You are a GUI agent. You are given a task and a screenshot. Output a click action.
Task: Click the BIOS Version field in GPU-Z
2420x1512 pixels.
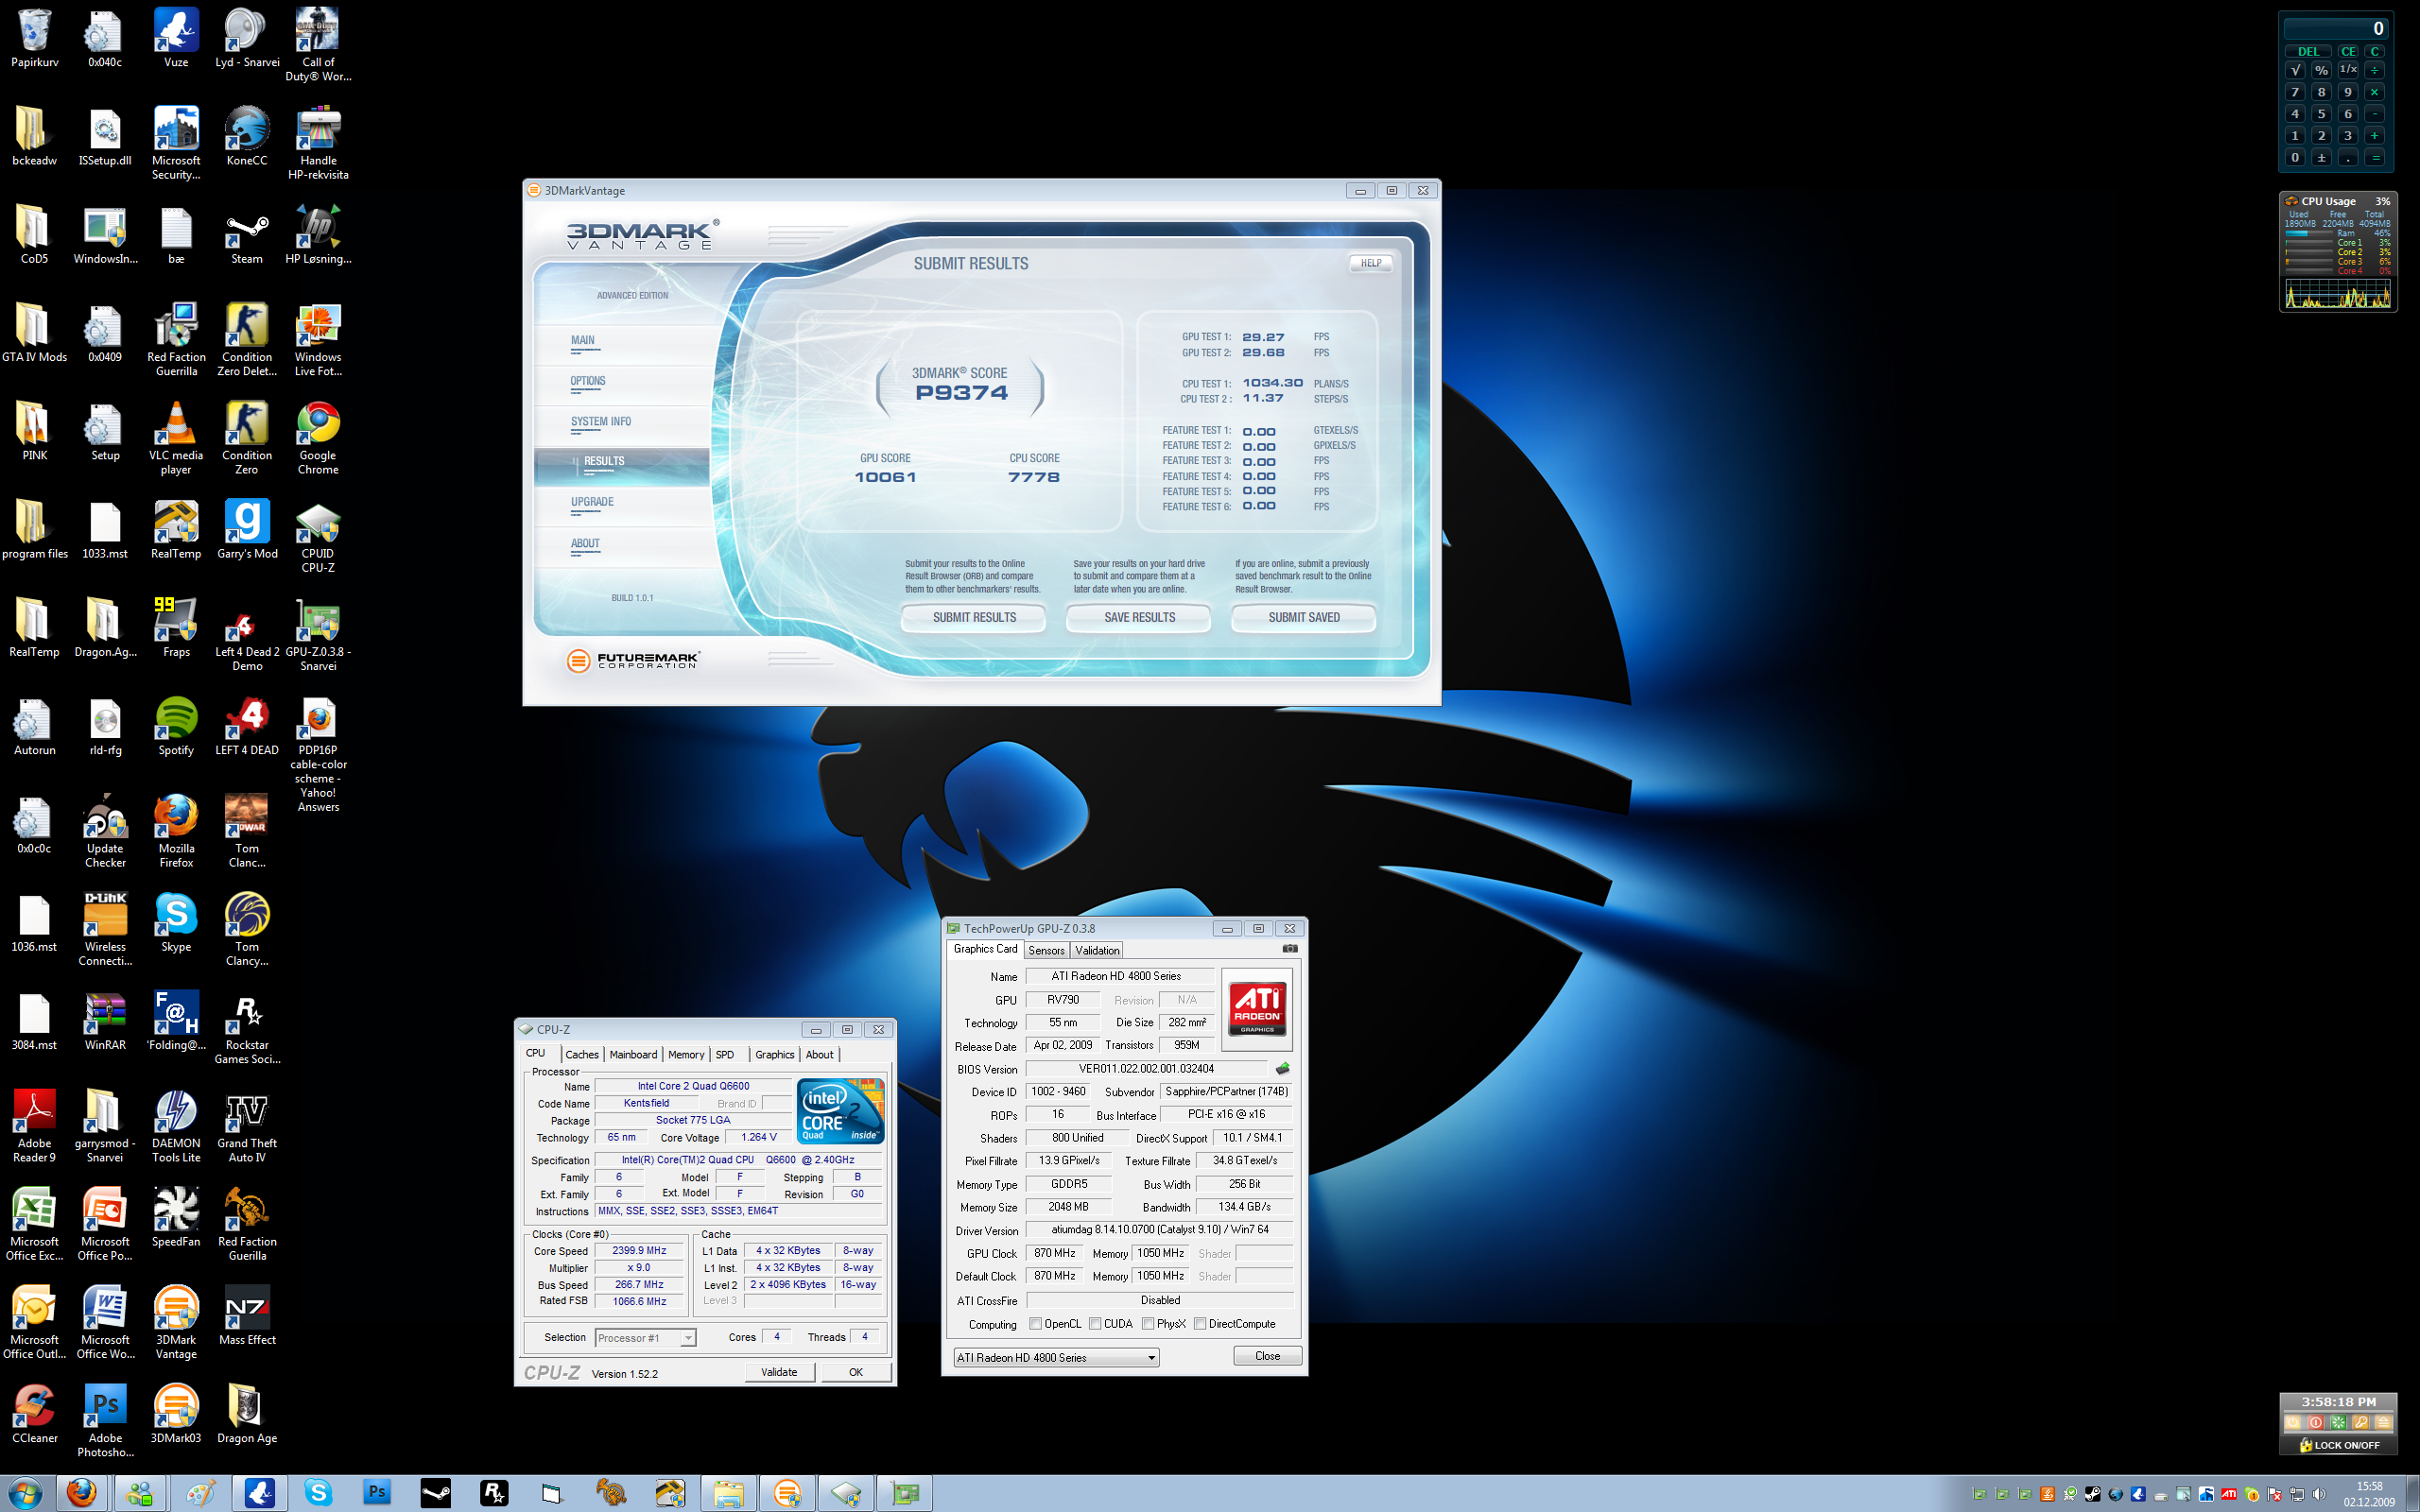click(1147, 1069)
